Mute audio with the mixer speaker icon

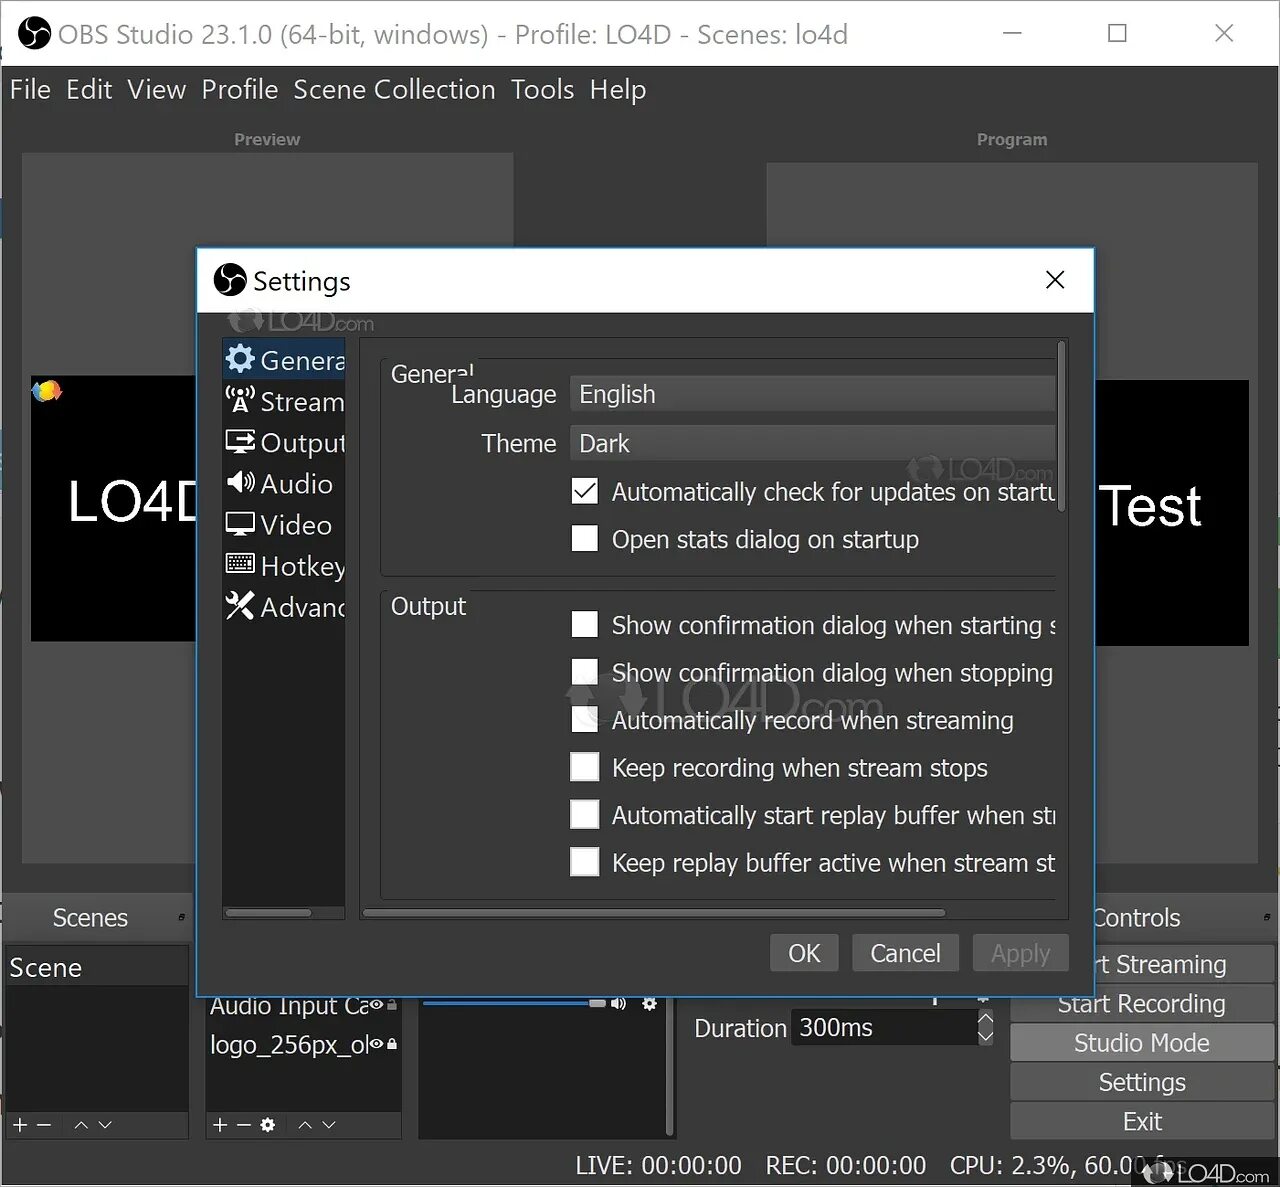tap(618, 1003)
